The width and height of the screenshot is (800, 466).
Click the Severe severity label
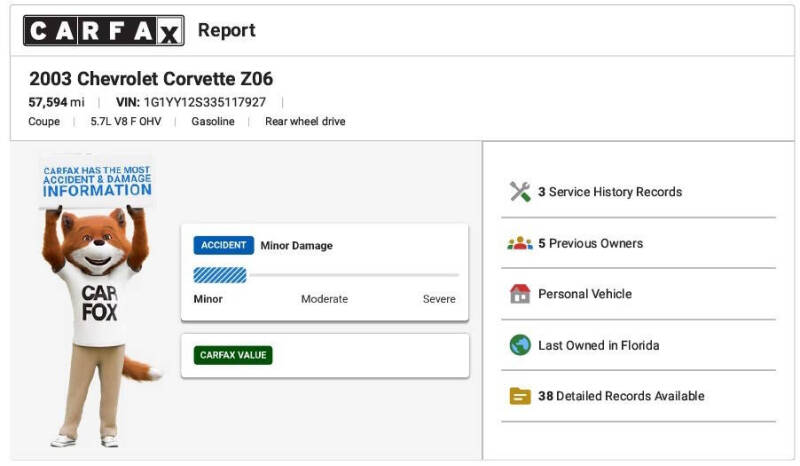pos(439,299)
